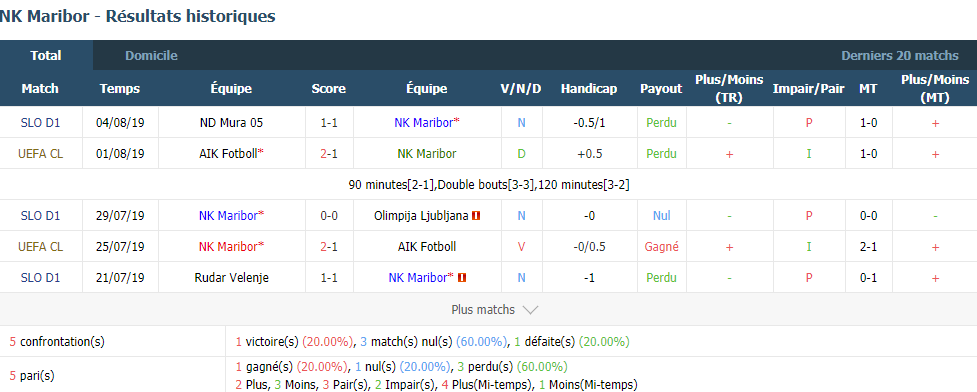This screenshot has width=977, height=392.
Task: Expand the Plus matchs chevron arrow
Action: coord(530,310)
